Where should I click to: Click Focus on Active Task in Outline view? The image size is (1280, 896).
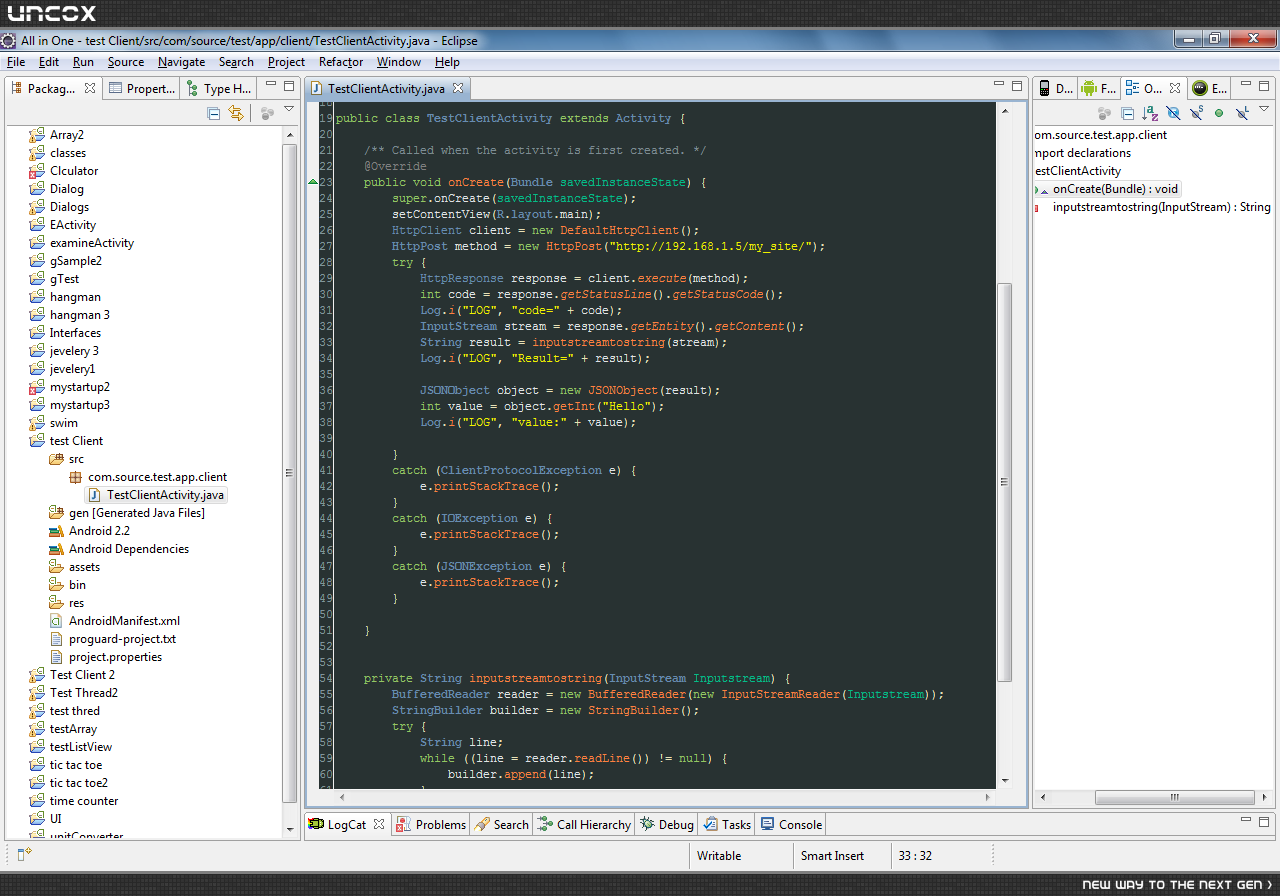click(x=1105, y=113)
